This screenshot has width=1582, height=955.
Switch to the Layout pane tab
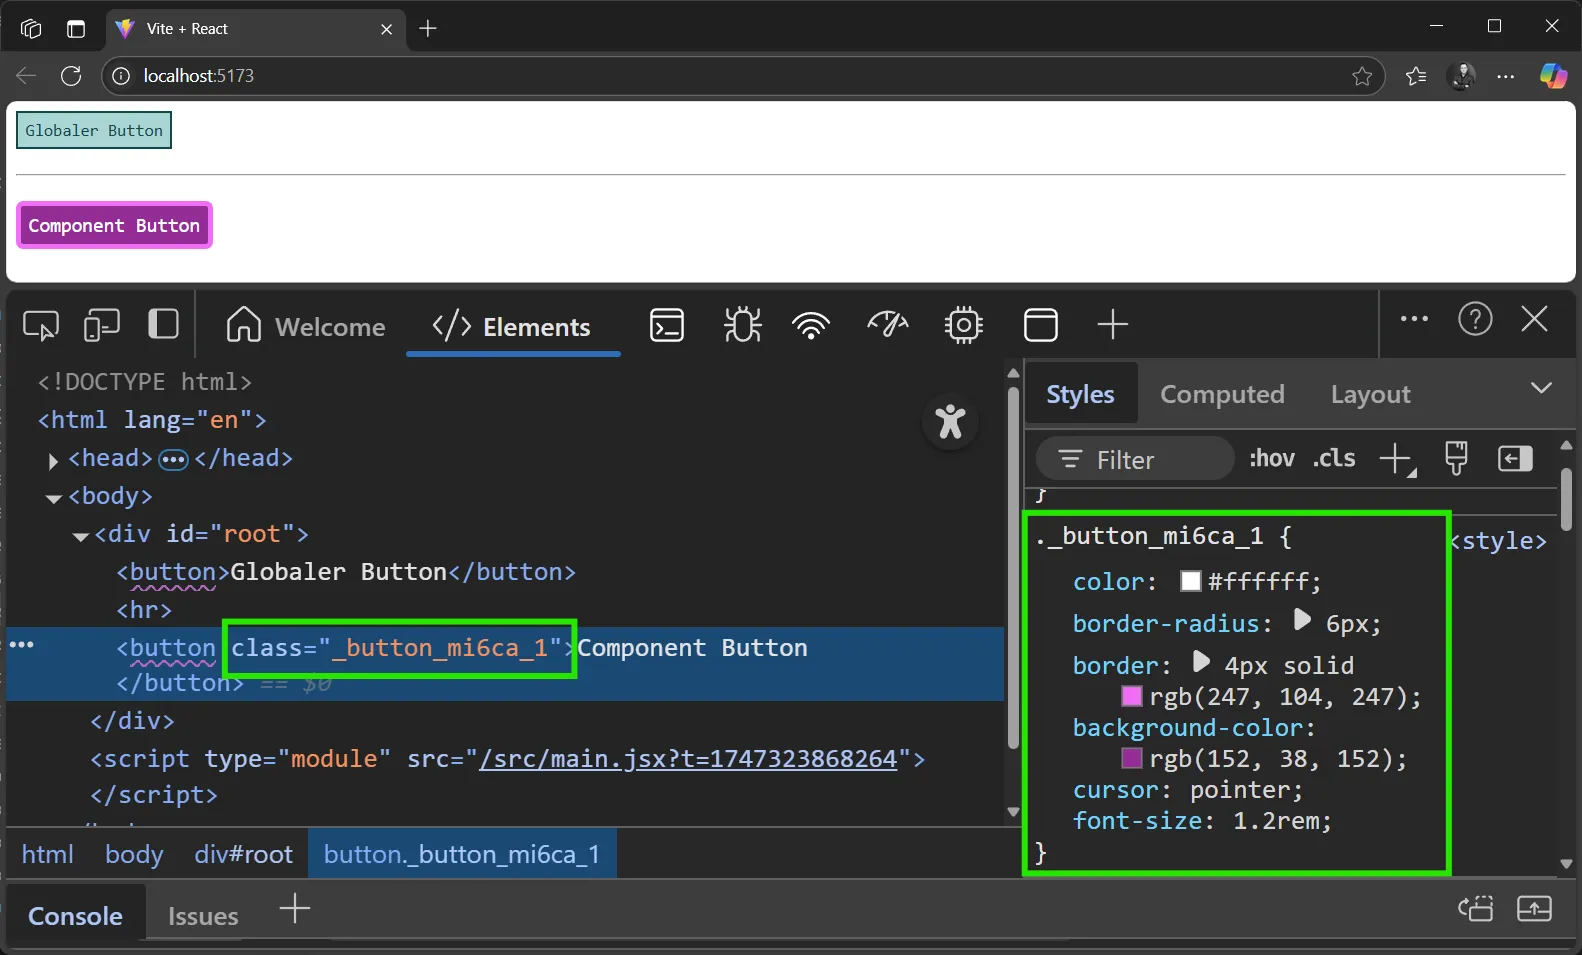coord(1370,394)
